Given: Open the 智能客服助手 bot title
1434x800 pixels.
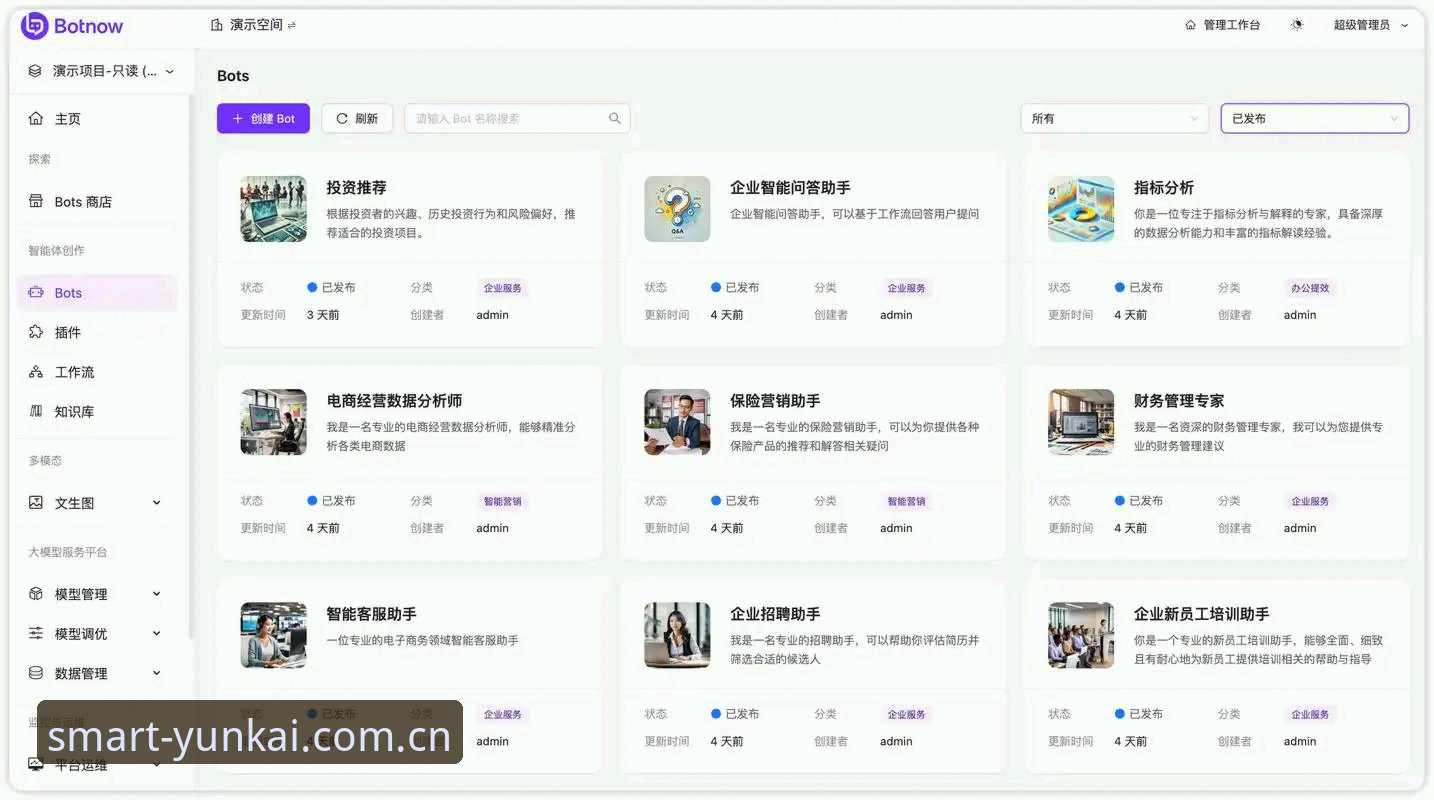Looking at the screenshot, I should point(371,614).
